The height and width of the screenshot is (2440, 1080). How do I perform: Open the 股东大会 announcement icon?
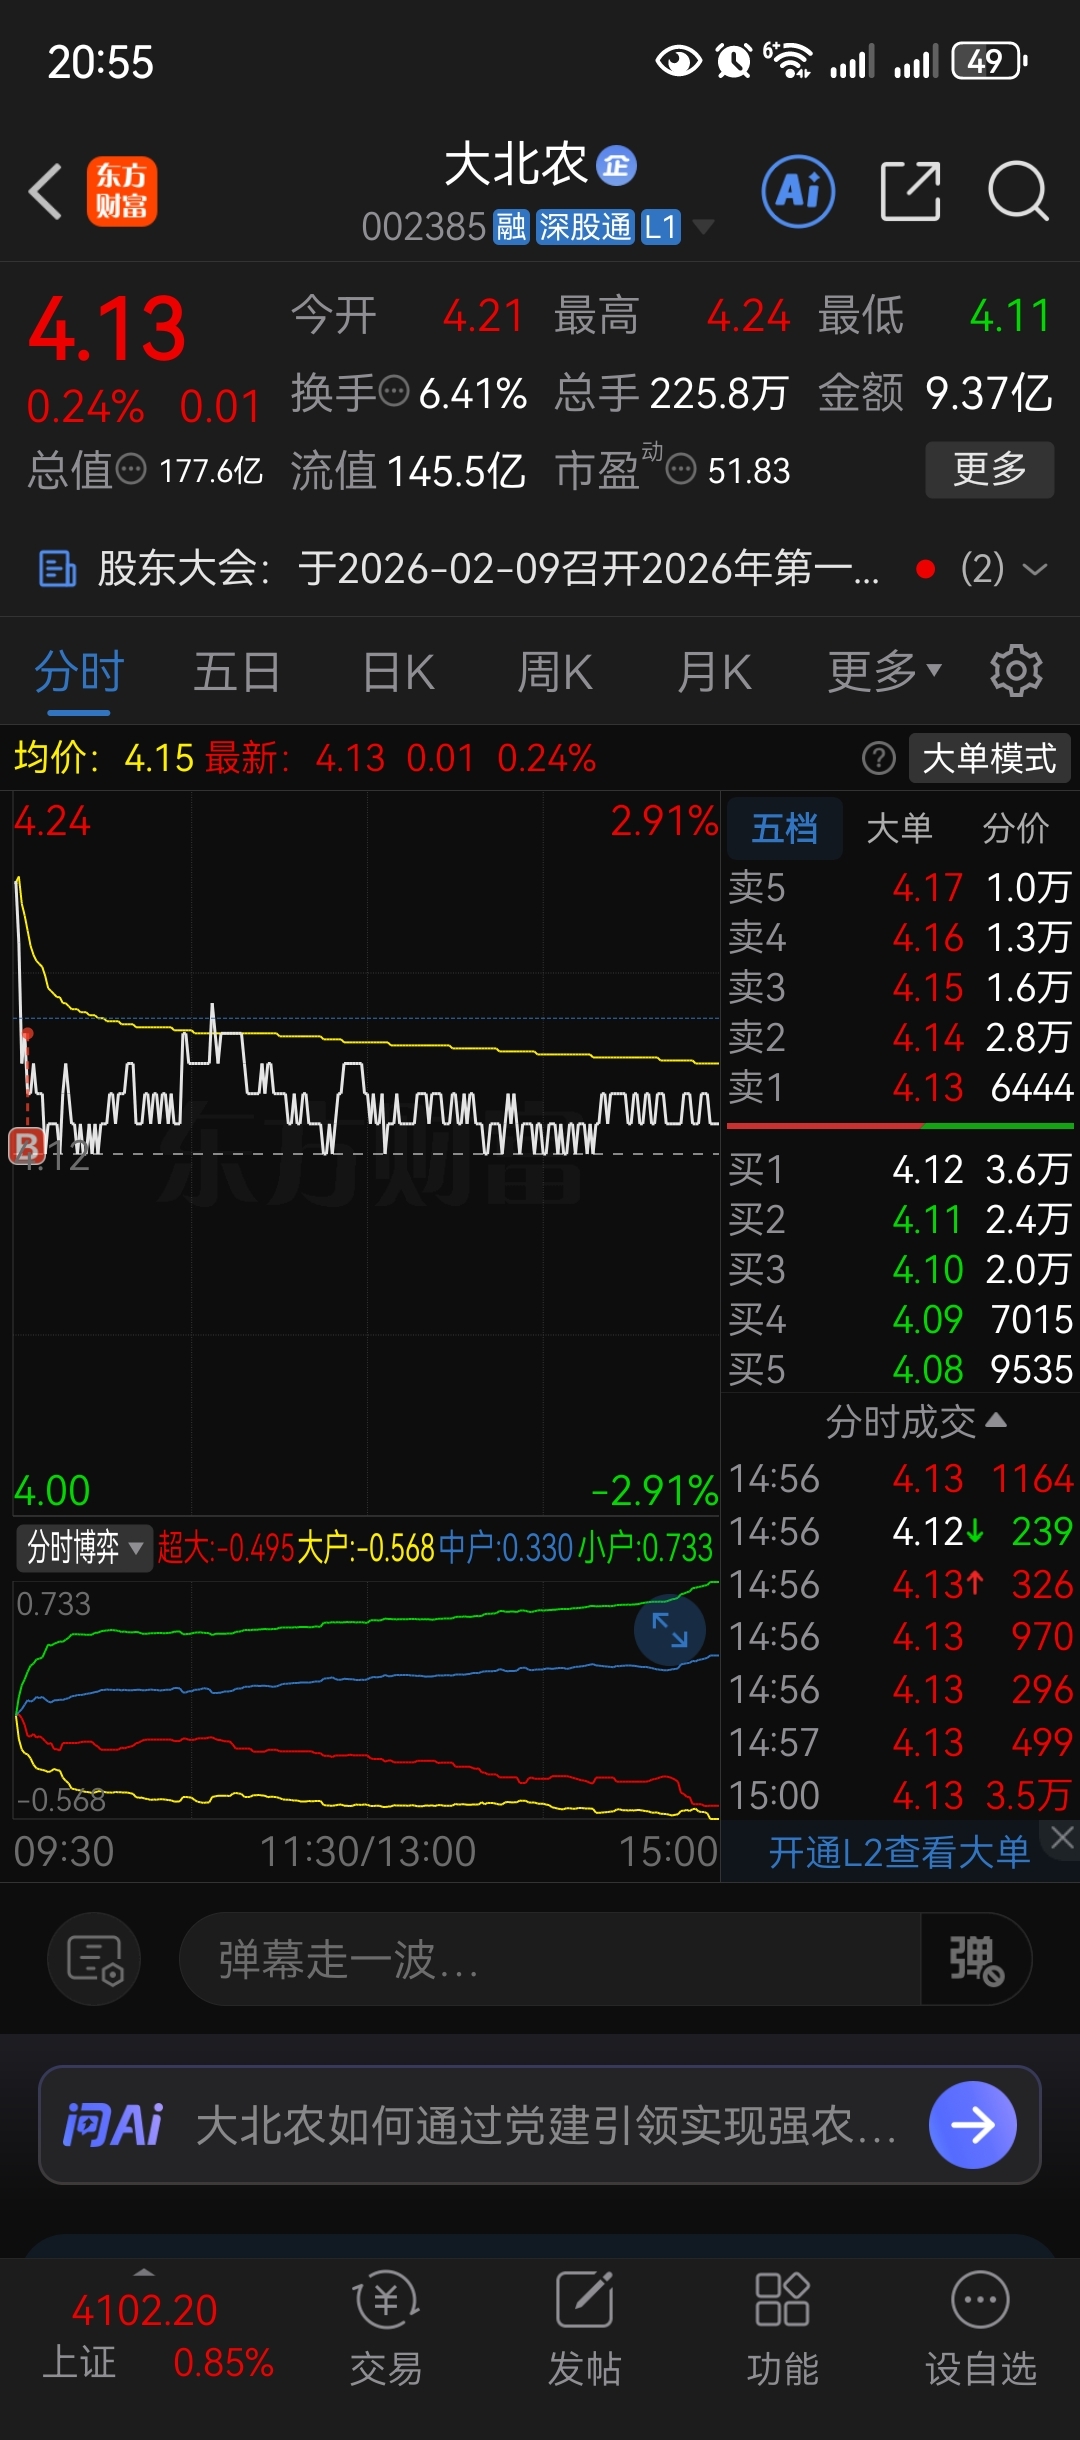(x=57, y=569)
